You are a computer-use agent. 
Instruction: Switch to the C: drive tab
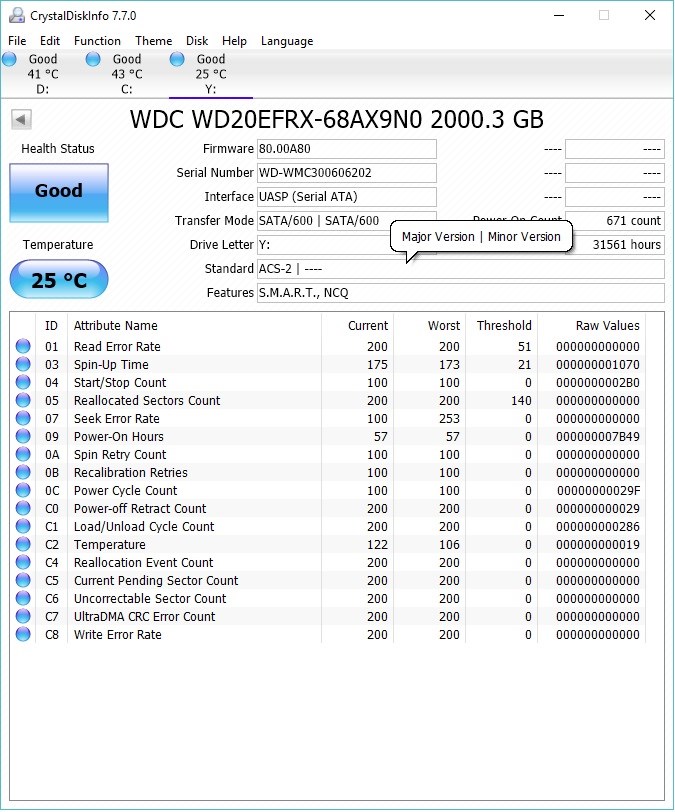[126, 74]
